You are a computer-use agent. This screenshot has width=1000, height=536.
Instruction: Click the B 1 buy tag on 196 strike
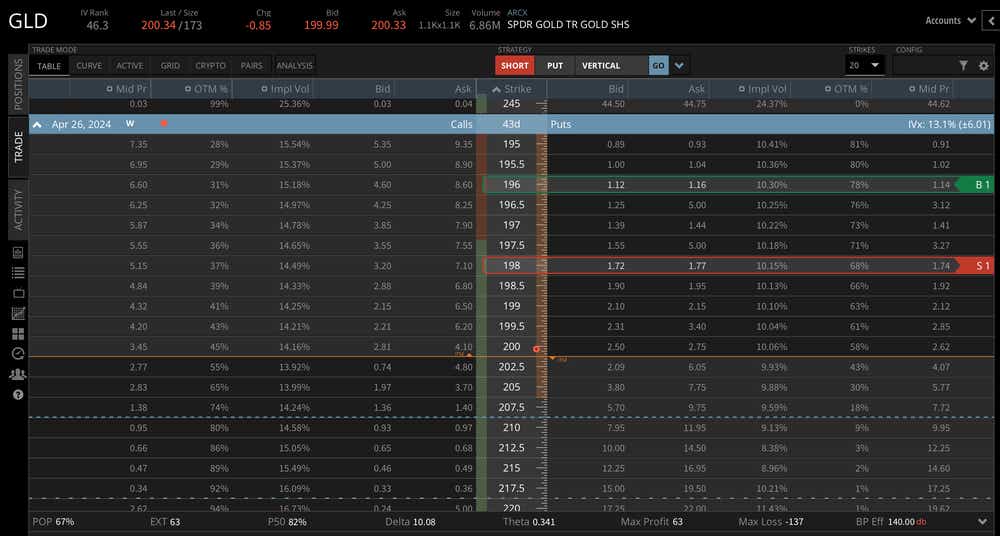click(976, 185)
